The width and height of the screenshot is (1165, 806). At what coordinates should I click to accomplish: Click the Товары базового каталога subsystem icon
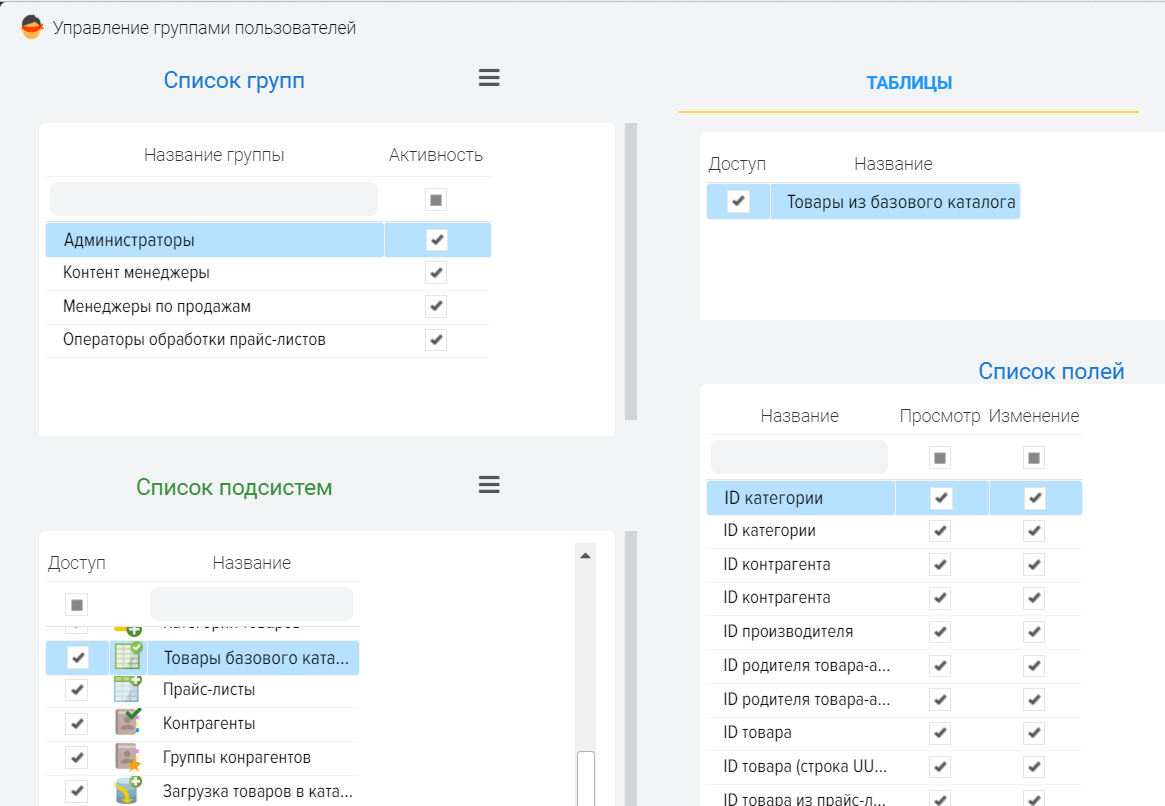pos(128,656)
